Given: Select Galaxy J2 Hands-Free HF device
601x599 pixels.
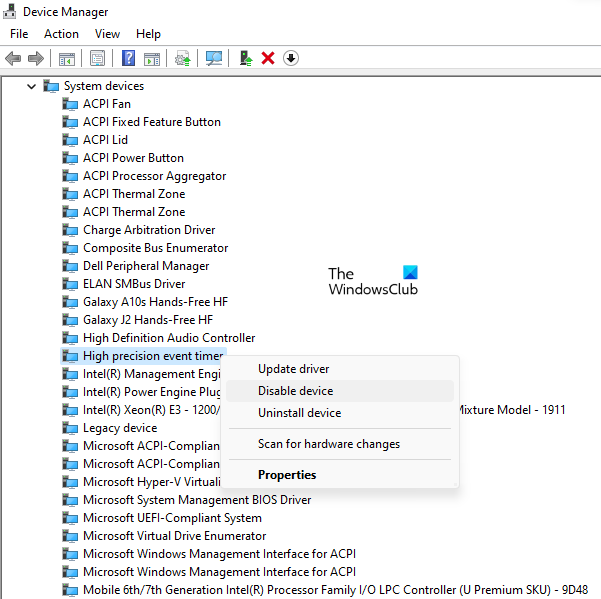Looking at the screenshot, I should tap(148, 320).
